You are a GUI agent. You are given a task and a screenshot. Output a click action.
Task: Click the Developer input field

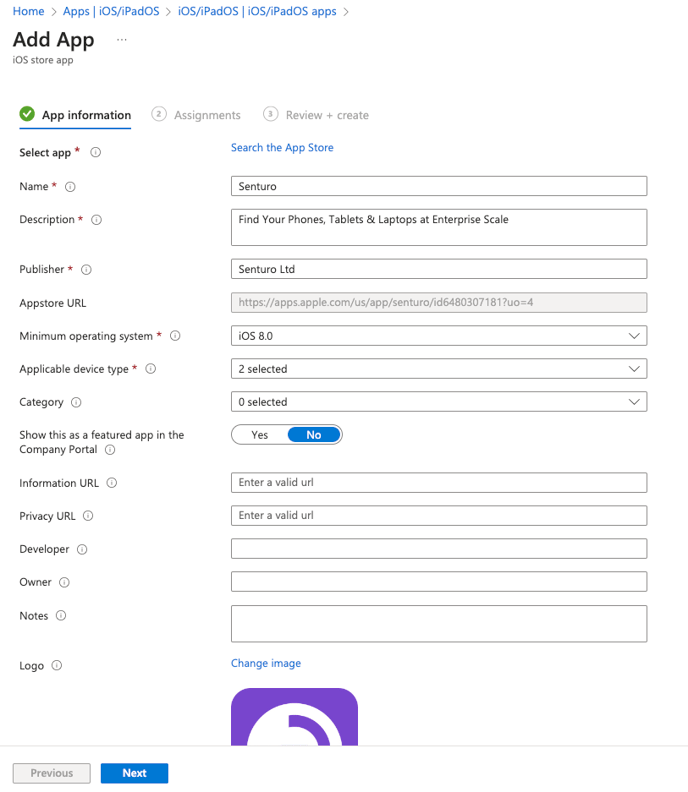click(439, 549)
